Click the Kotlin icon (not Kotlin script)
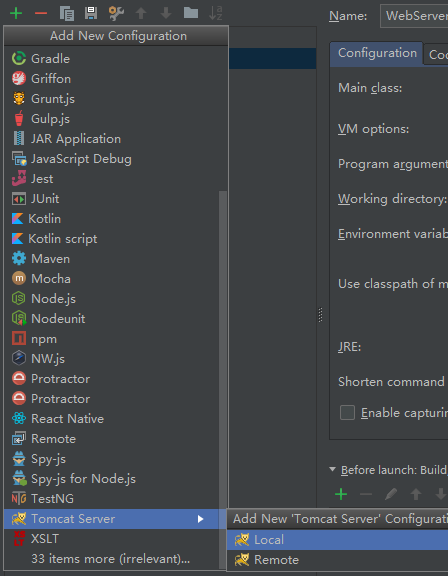This screenshot has width=448, height=576. [17, 219]
